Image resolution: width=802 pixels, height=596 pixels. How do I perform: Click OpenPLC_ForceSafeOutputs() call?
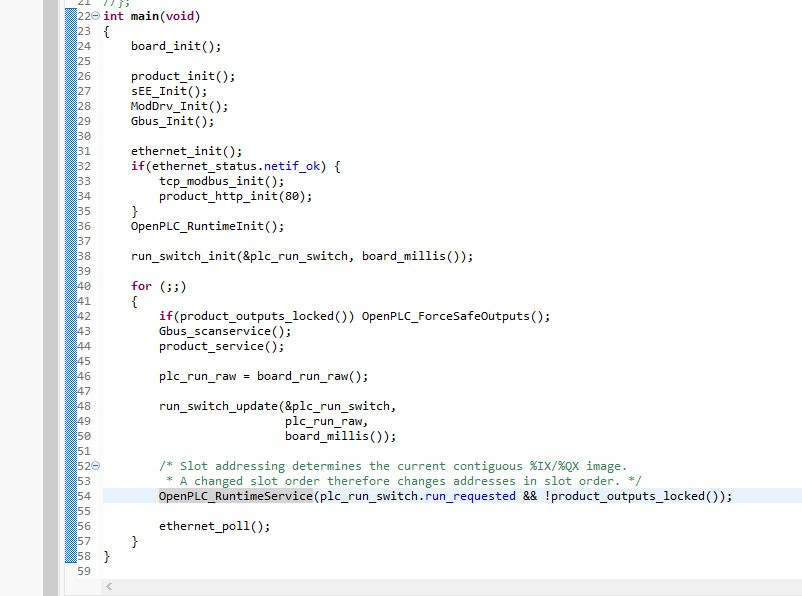click(456, 316)
